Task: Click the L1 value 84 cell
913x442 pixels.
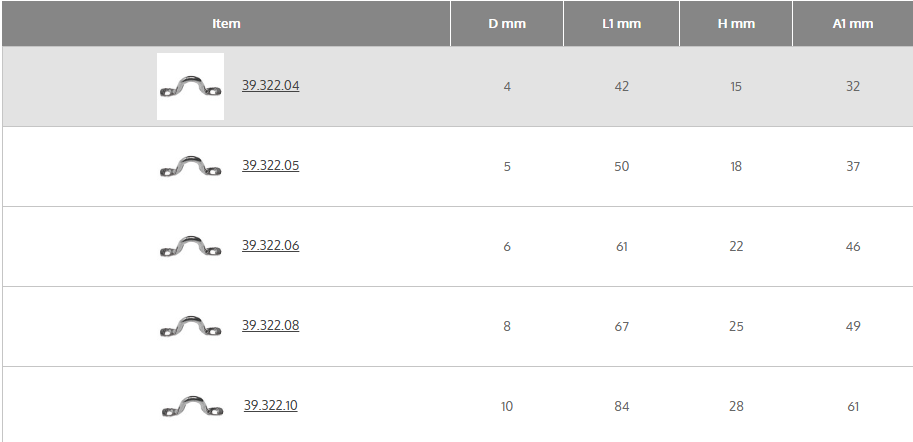Action: click(622, 407)
